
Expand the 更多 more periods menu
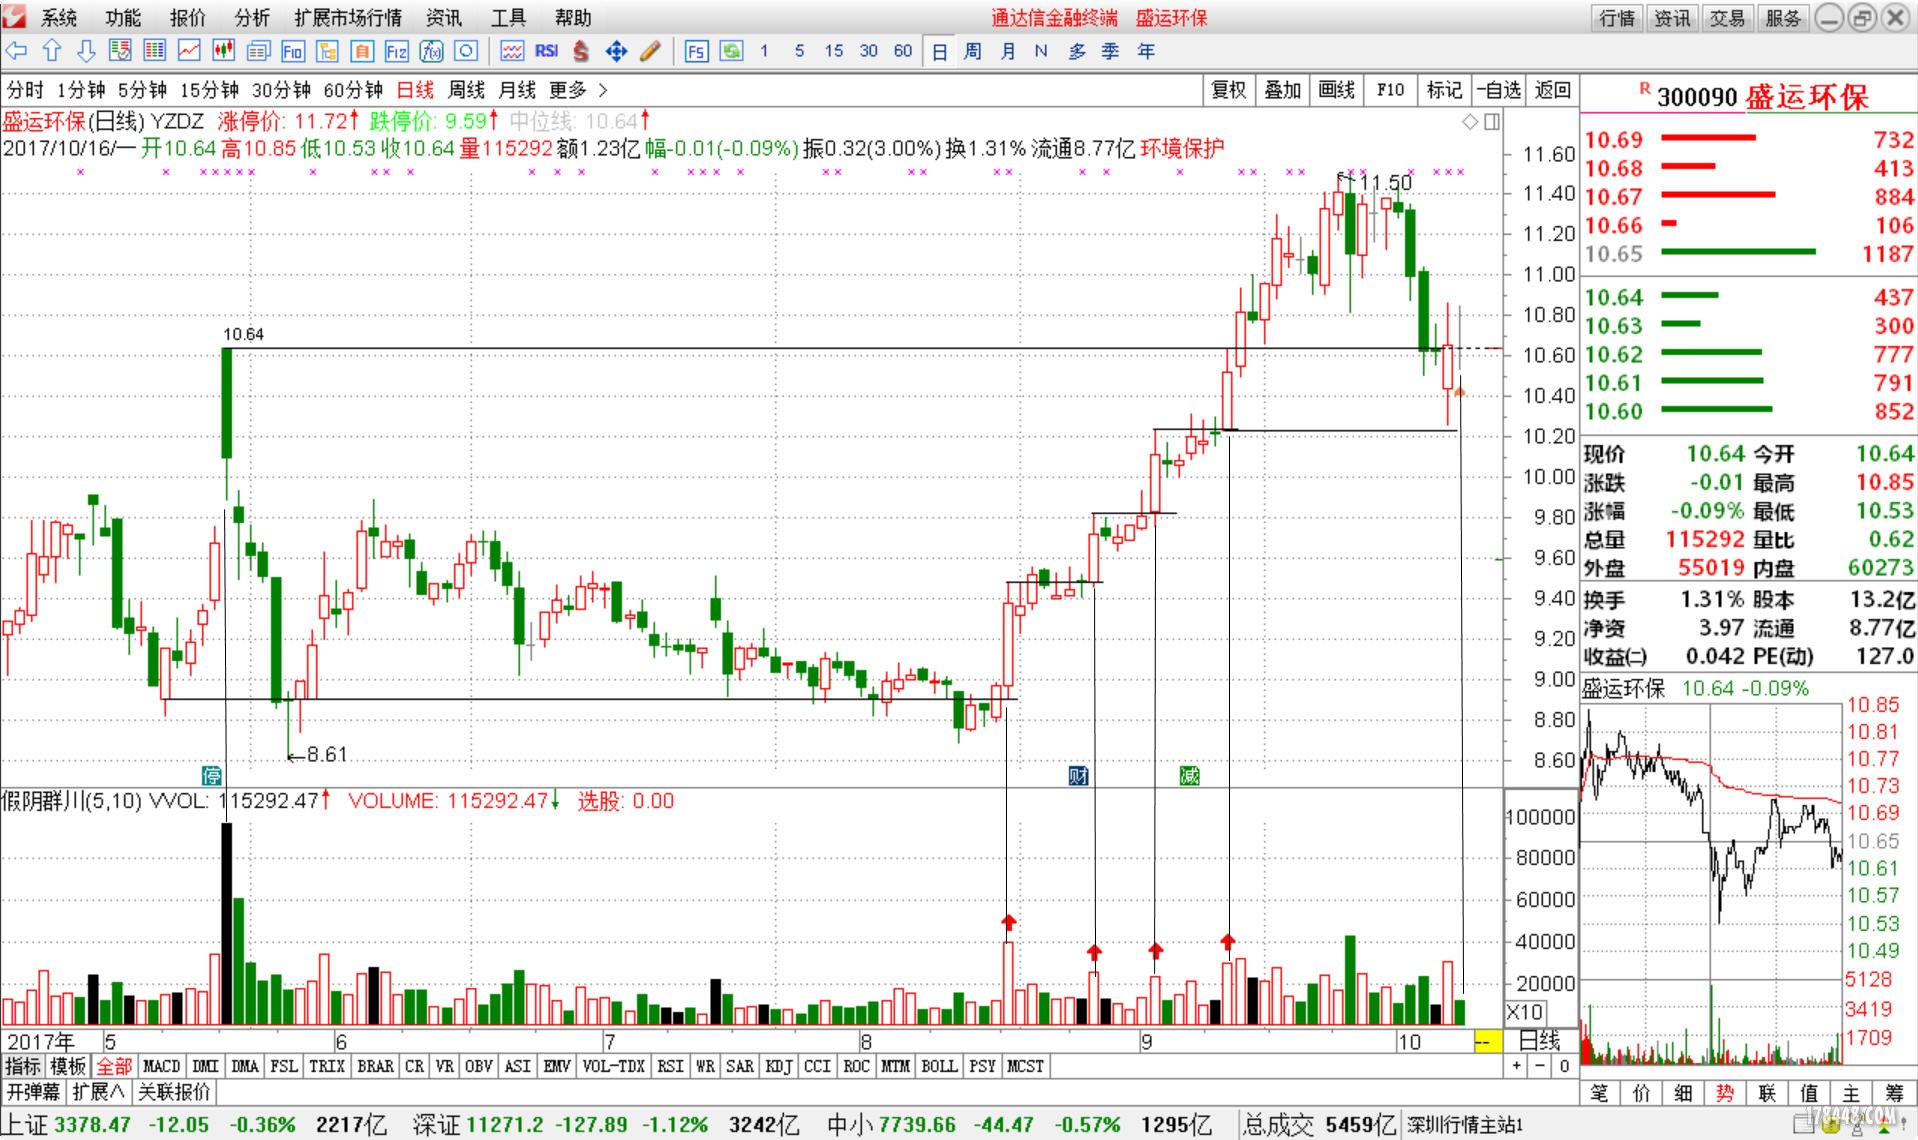coord(578,90)
